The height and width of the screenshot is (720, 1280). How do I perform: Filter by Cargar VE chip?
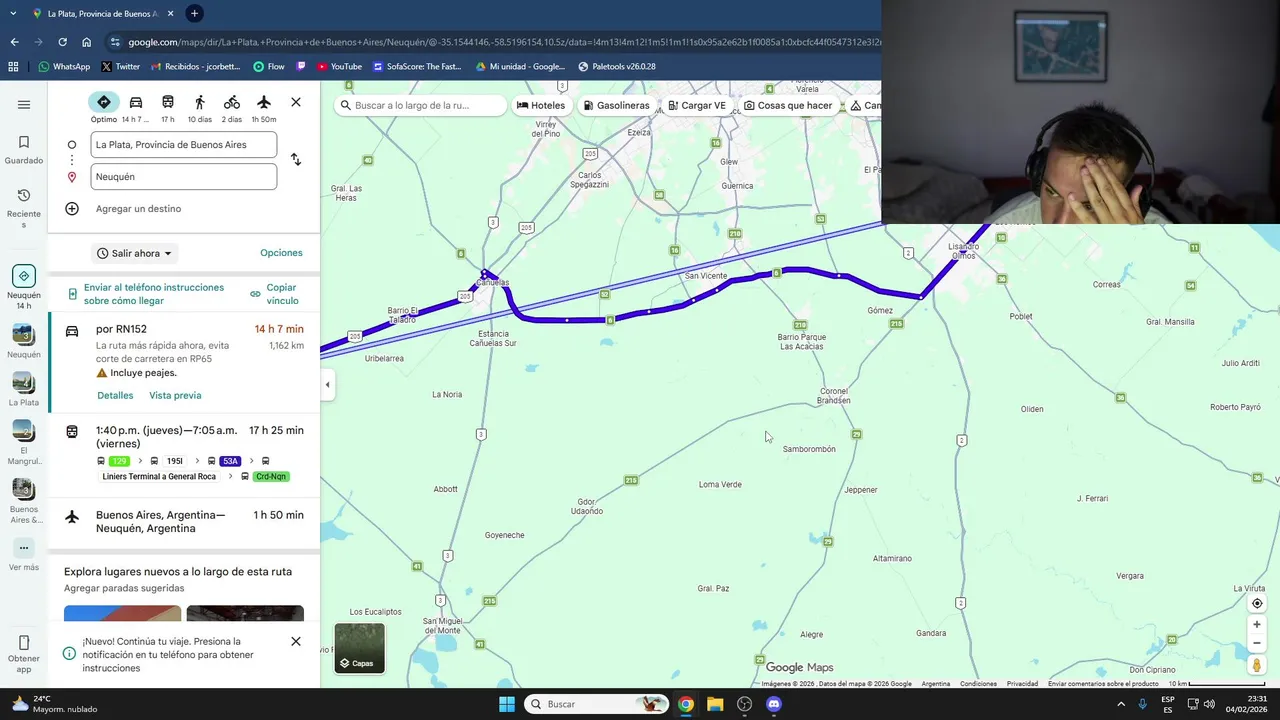[697, 105]
